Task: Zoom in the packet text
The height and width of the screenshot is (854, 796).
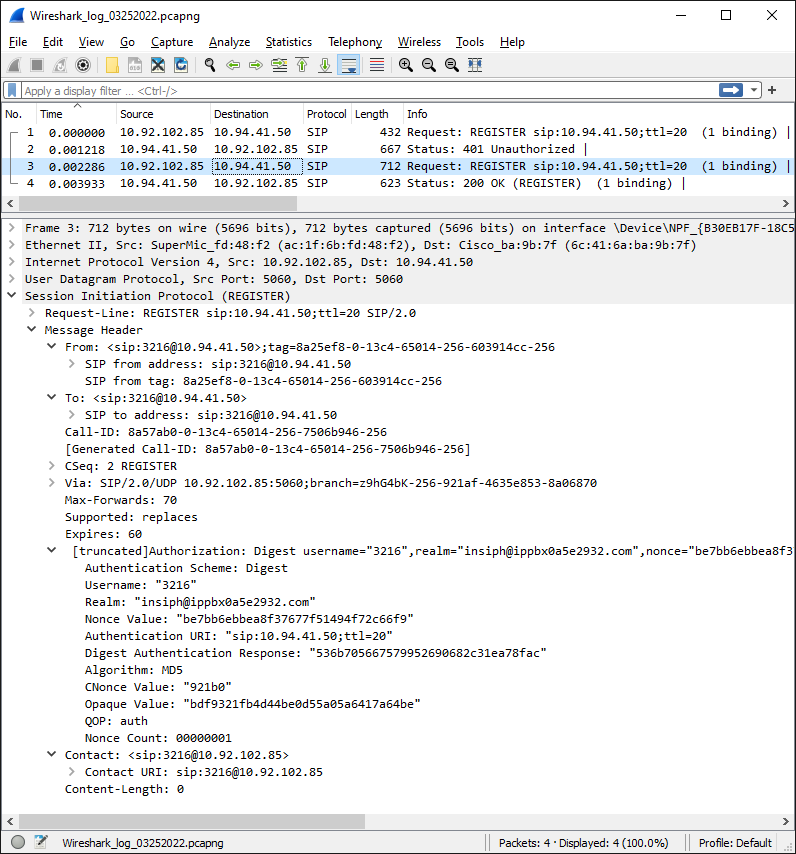Action: 406,65
